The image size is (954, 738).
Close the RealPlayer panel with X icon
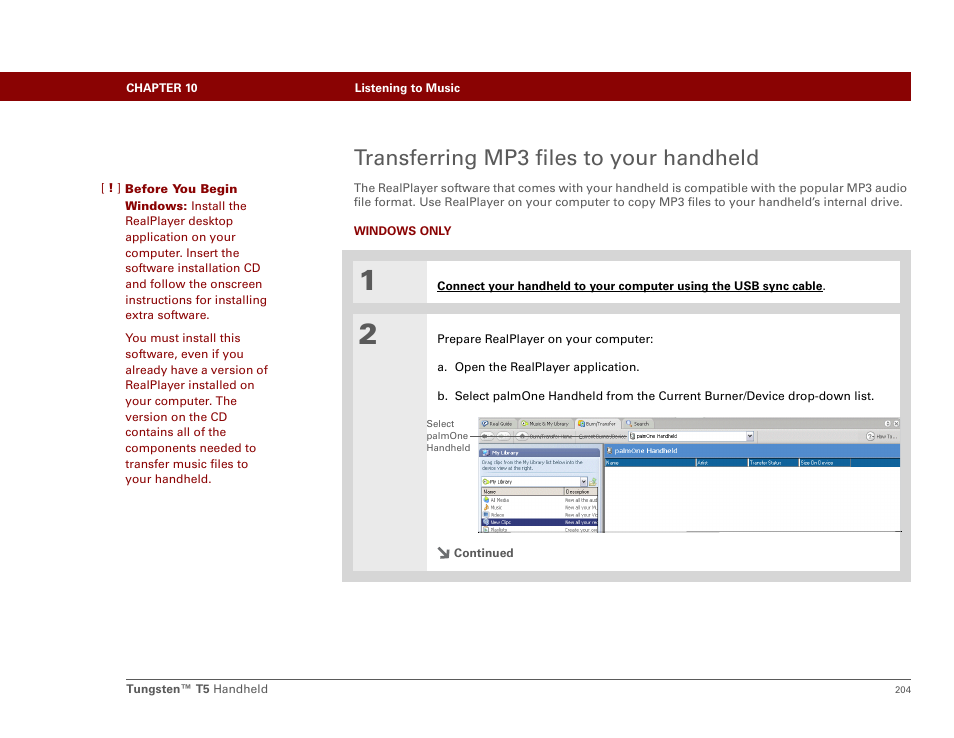[x=896, y=423]
